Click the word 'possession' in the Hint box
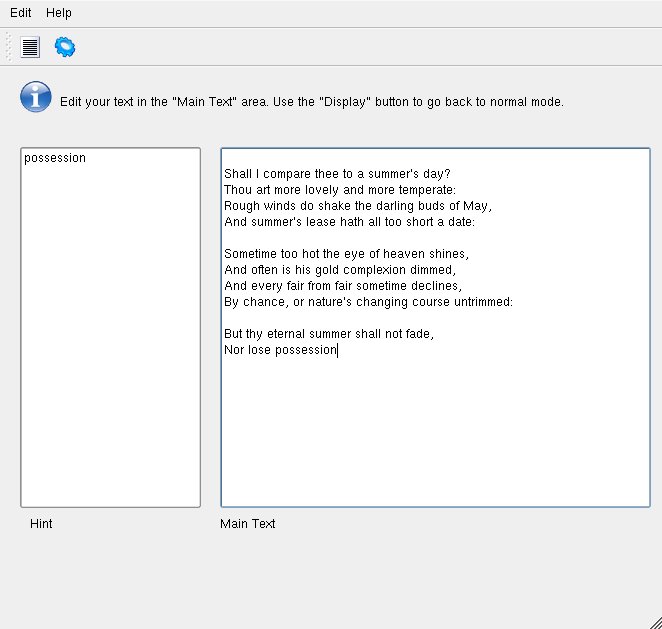The width and height of the screenshot is (662, 629). [55, 158]
